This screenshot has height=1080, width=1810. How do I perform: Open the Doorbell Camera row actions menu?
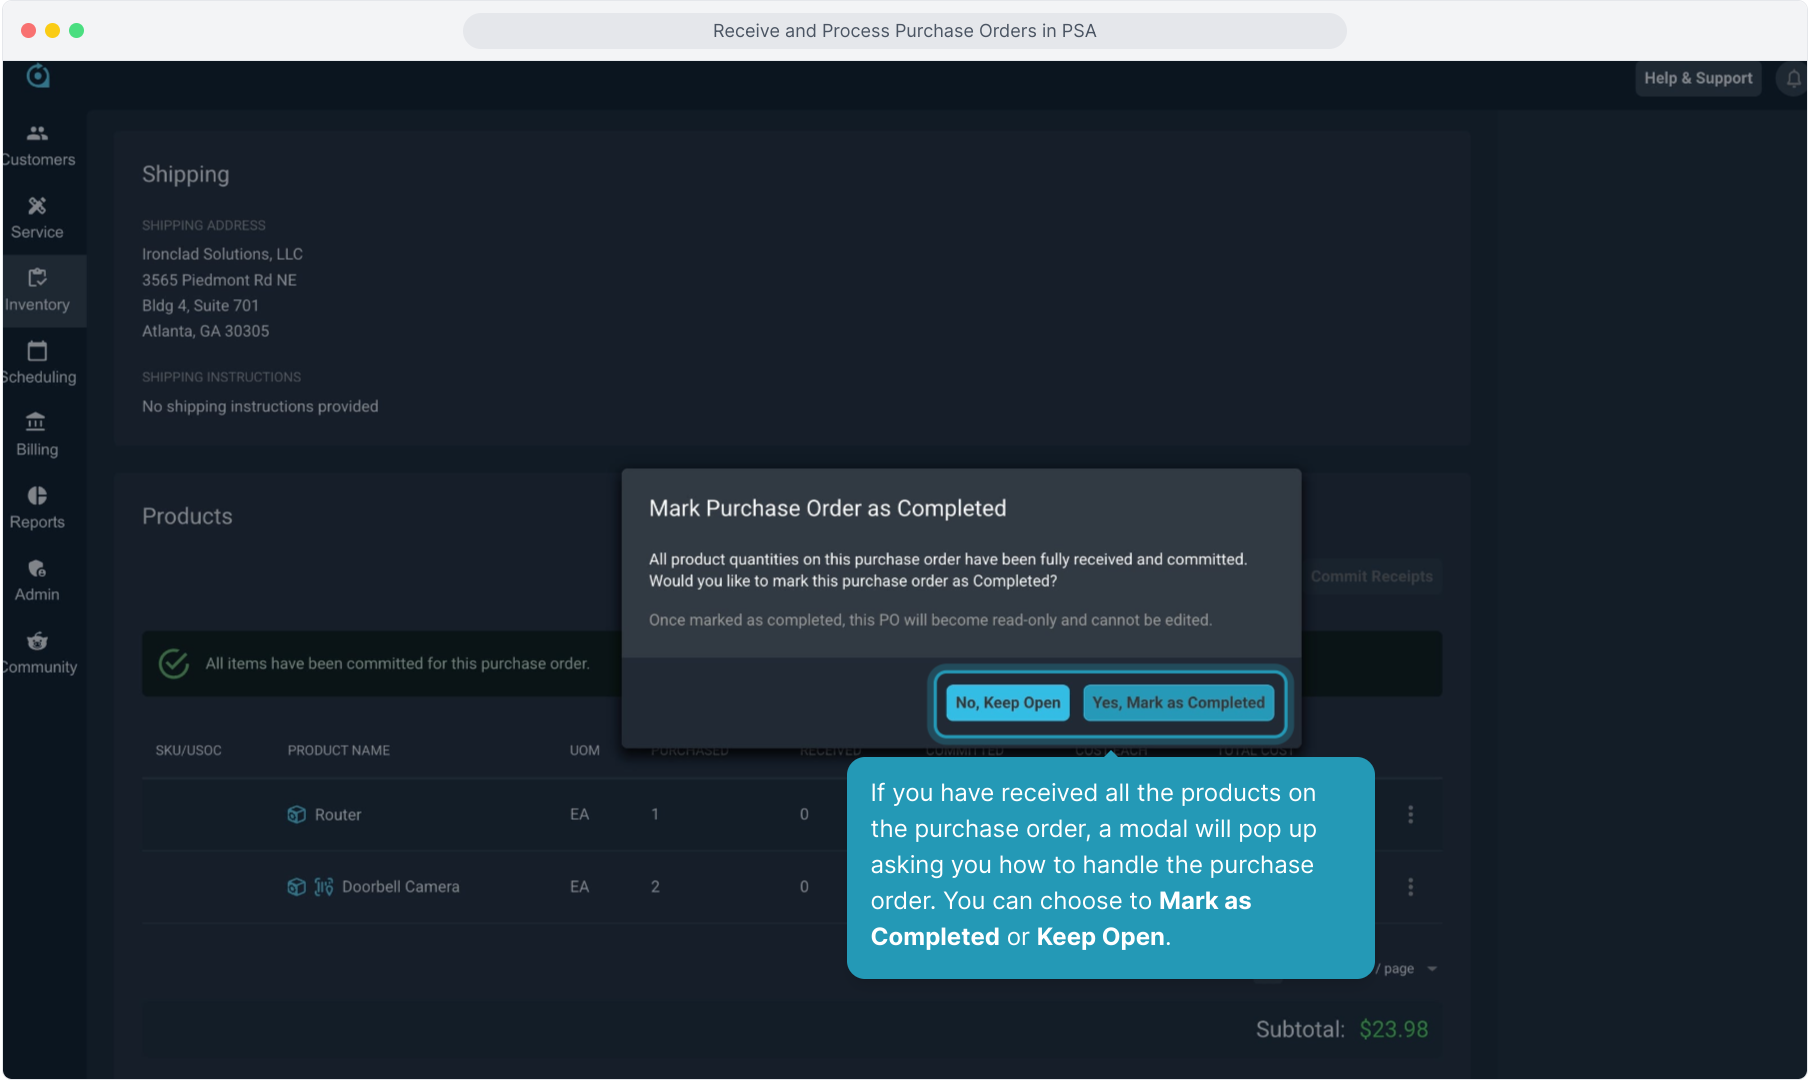(x=1410, y=887)
